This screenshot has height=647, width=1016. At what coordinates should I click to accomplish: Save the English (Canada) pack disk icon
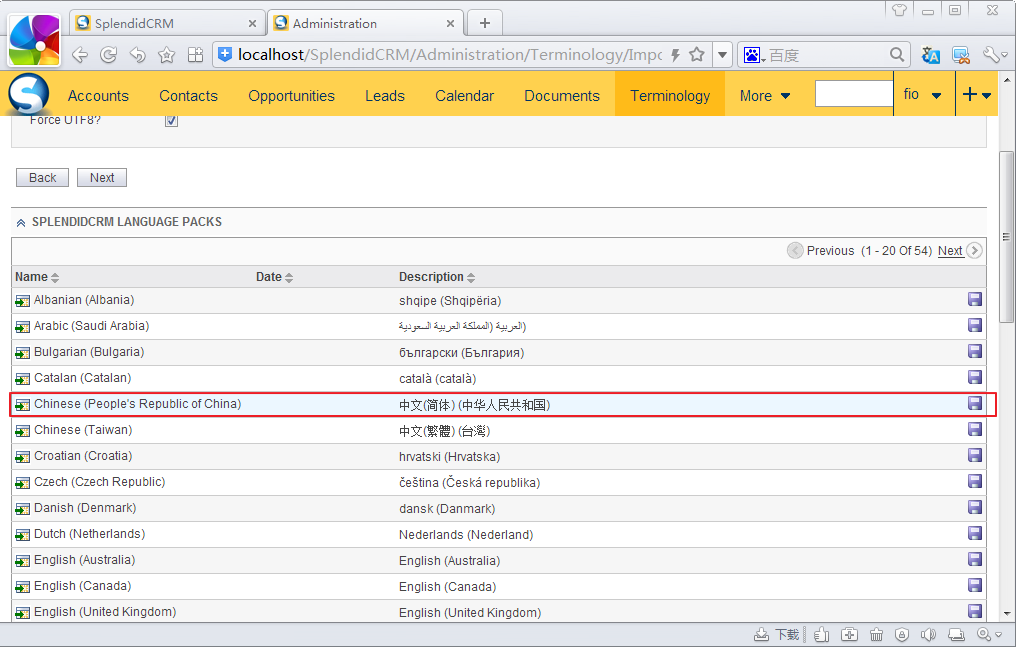pos(975,585)
